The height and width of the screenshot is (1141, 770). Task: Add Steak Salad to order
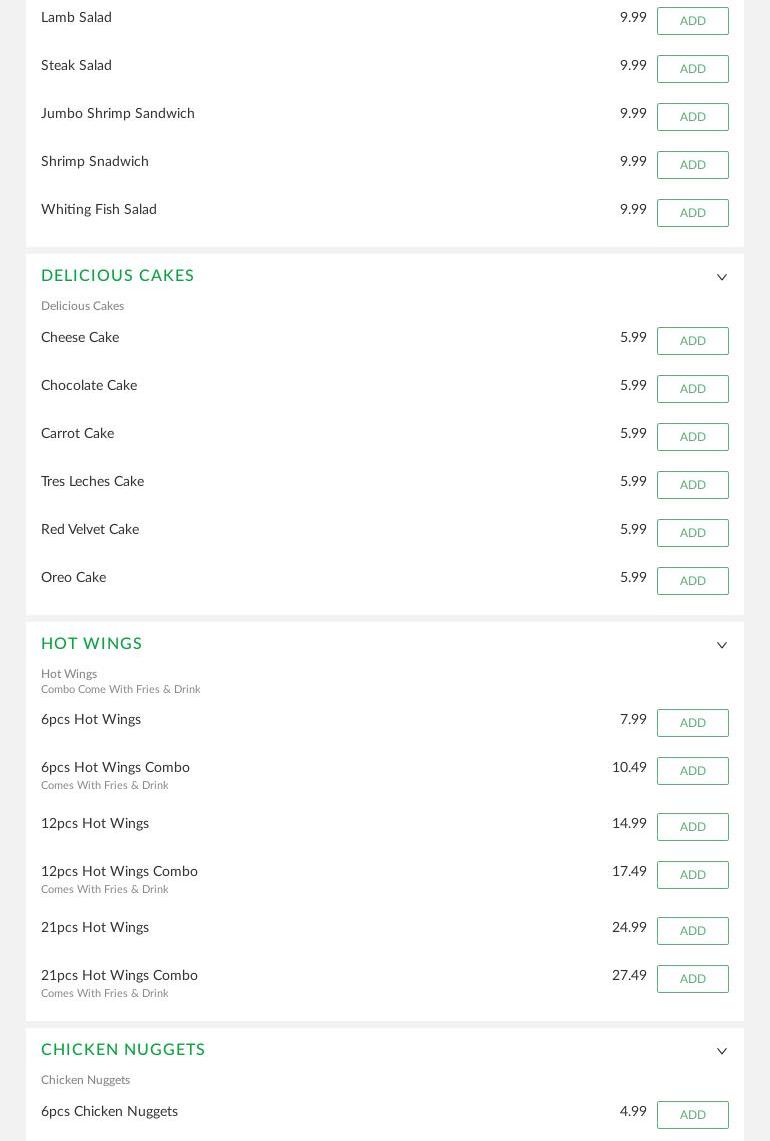[692, 69]
